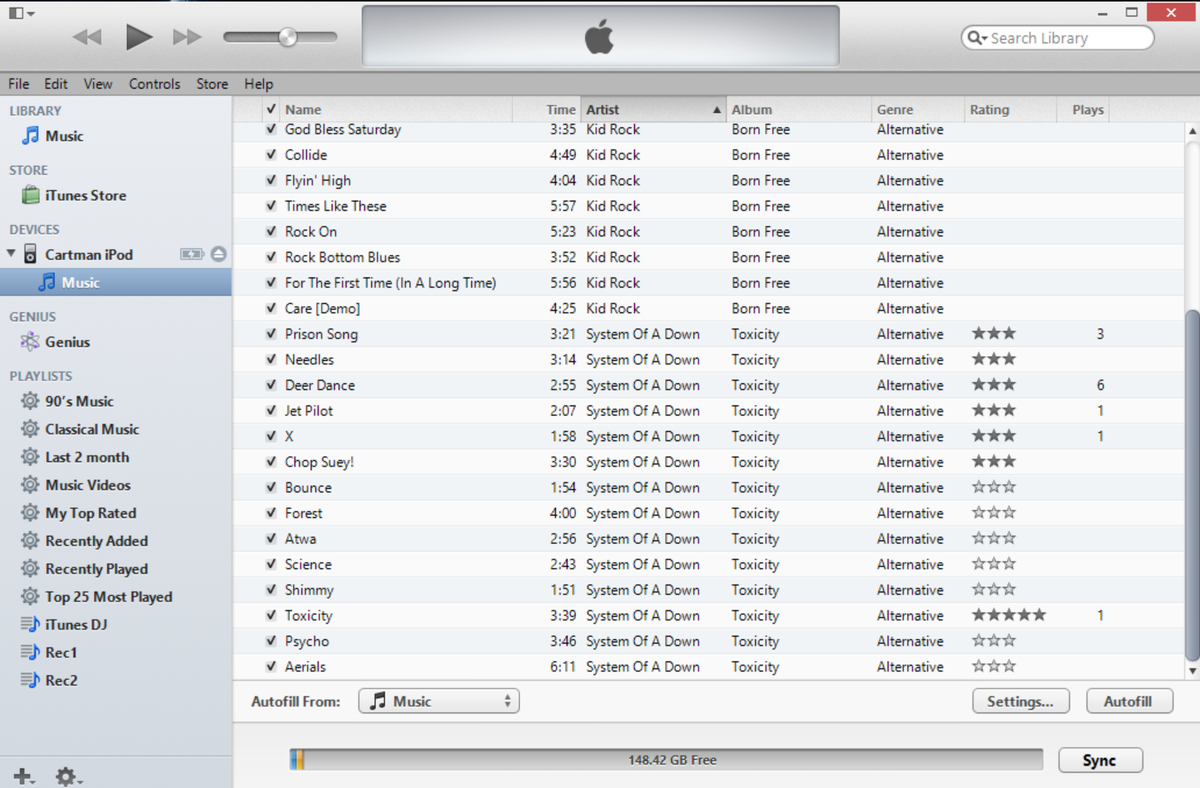The height and width of the screenshot is (788, 1200).
Task: Click the gear icon for Recently Added
Action: coord(30,541)
